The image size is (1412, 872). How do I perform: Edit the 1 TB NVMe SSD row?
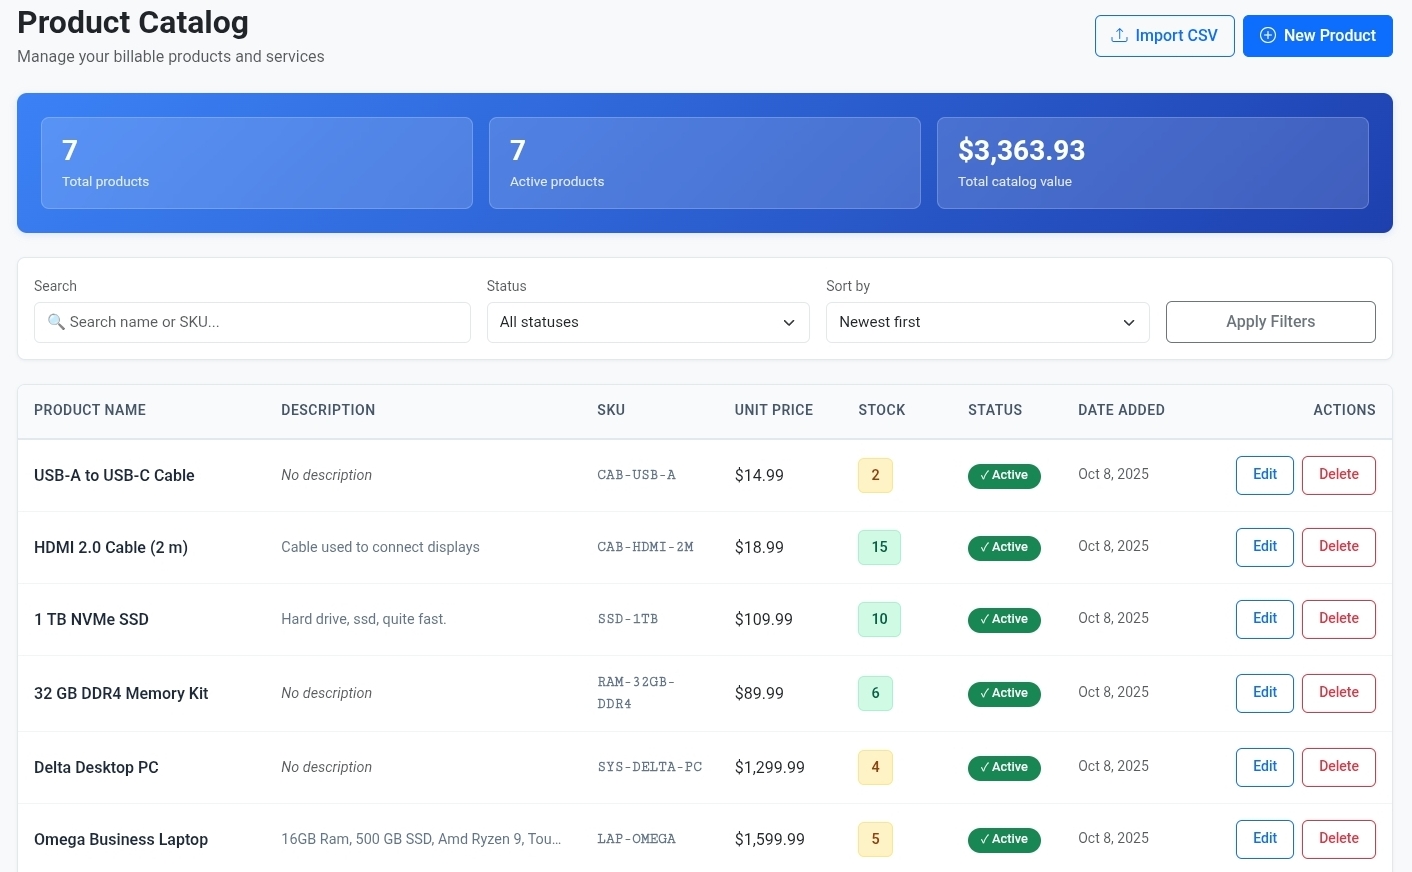click(1264, 619)
